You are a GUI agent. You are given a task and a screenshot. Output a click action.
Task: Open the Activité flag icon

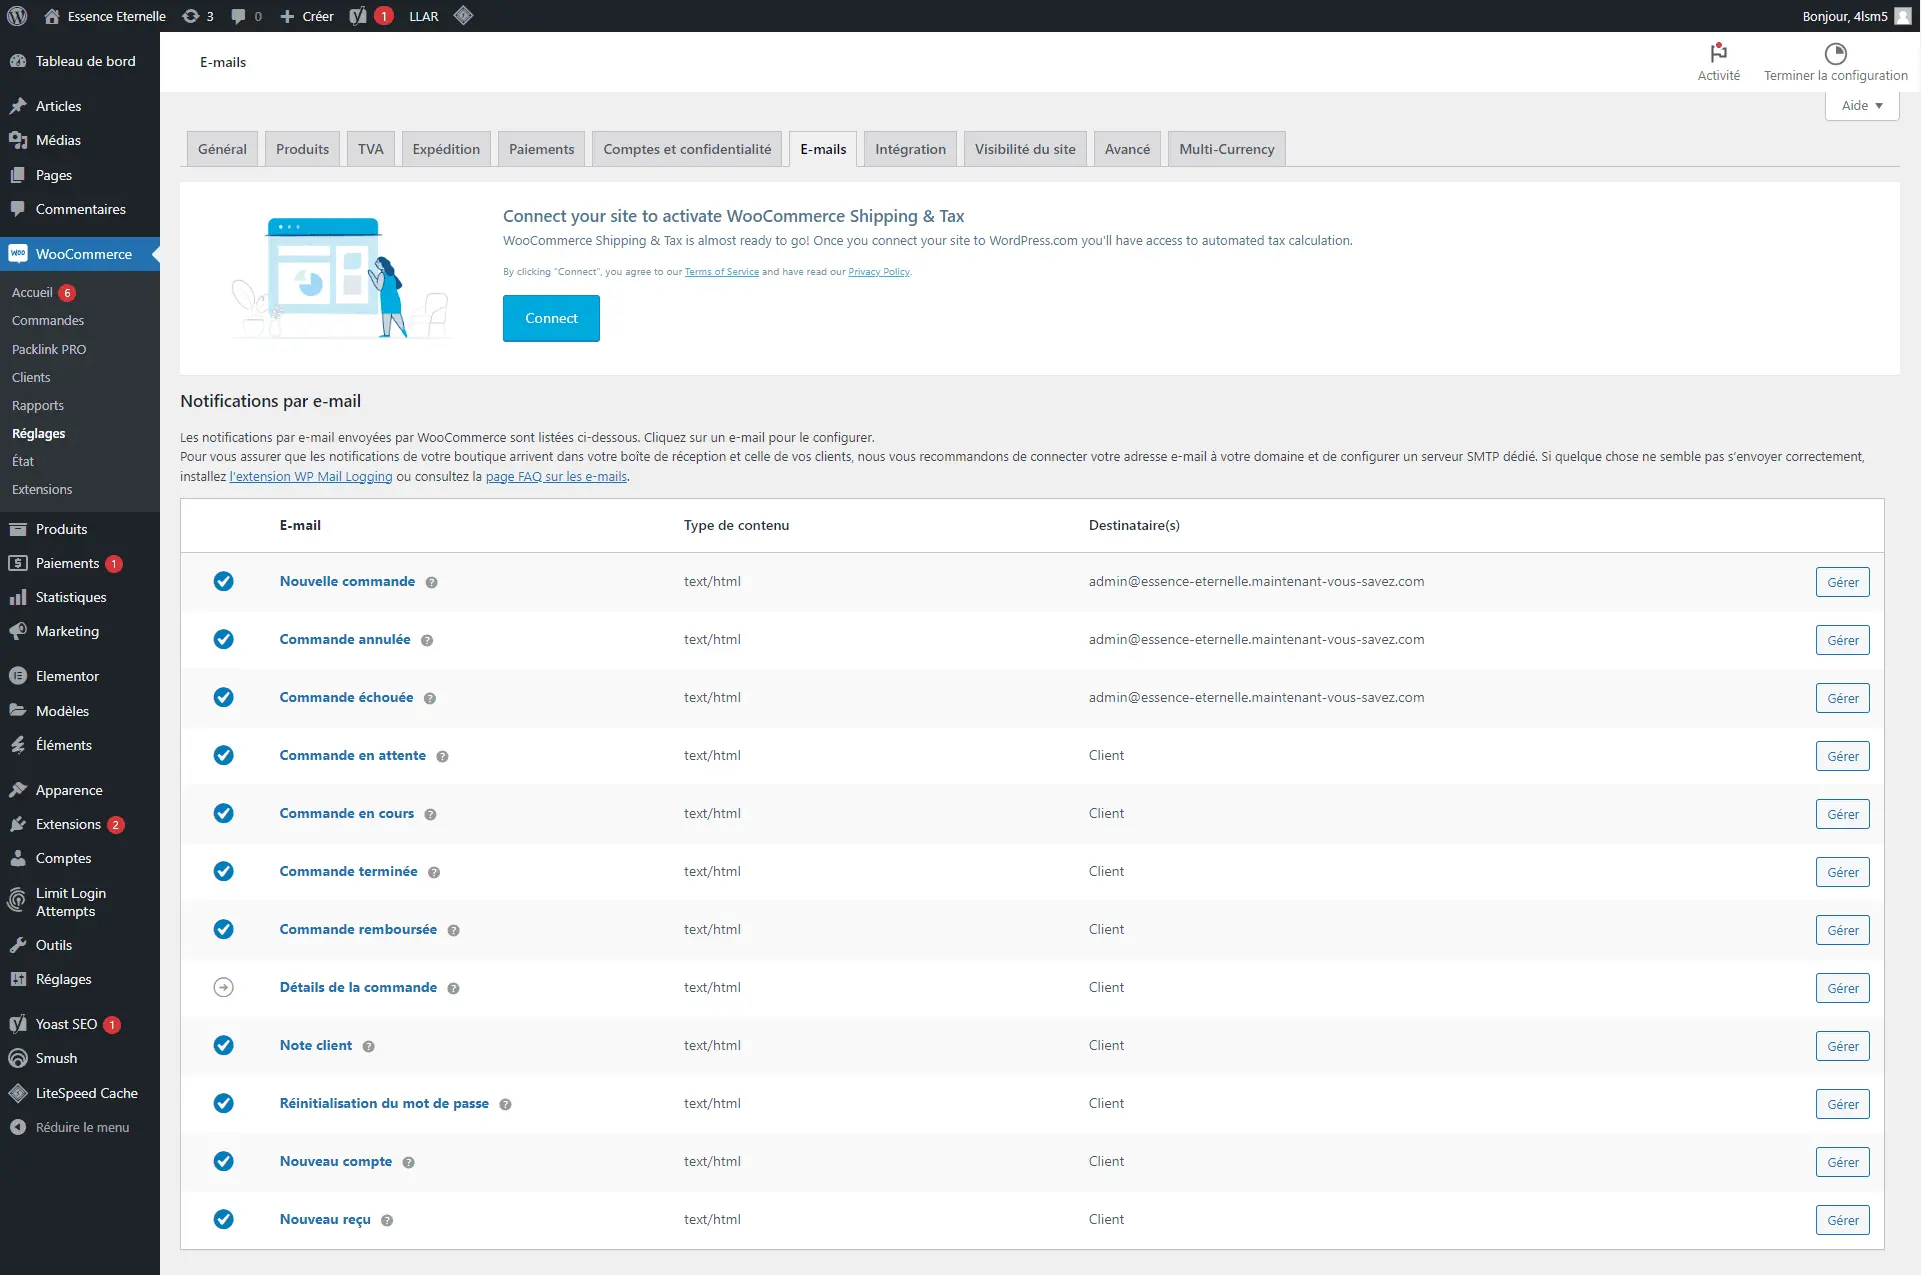coord(1718,52)
